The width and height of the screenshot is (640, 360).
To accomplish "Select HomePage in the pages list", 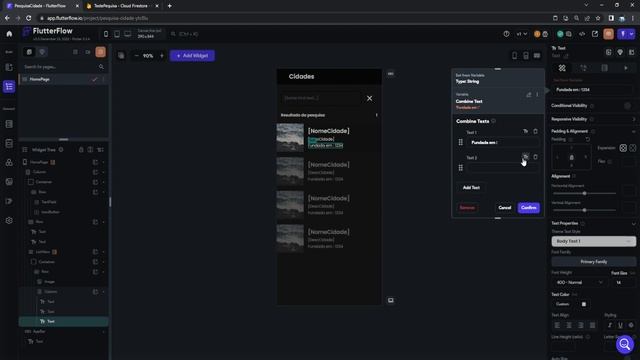I will point(63,79).
